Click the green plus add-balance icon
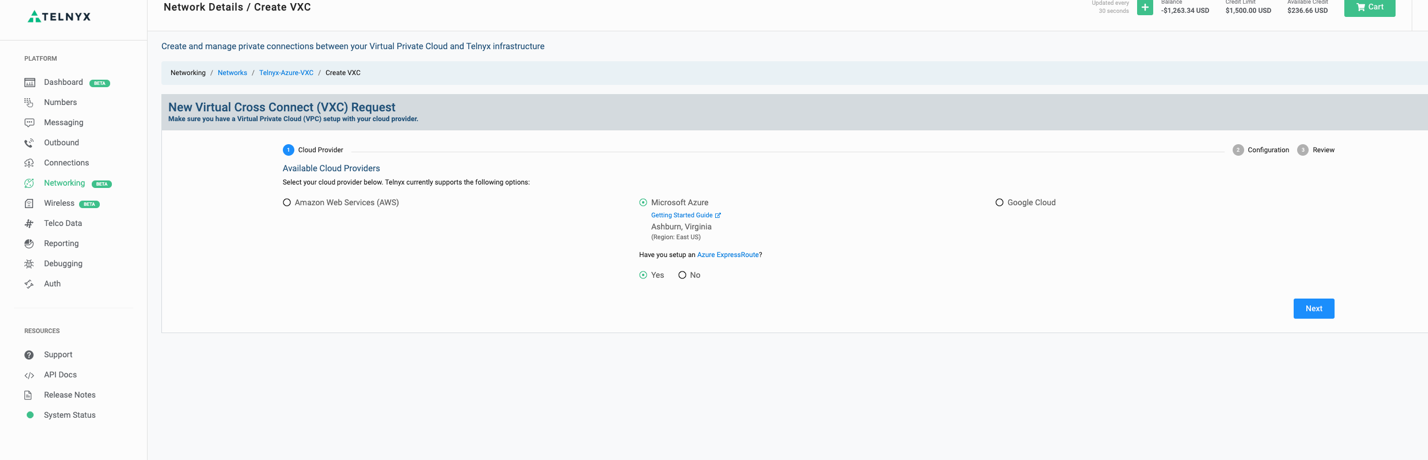The image size is (1428, 460). coord(1145,7)
